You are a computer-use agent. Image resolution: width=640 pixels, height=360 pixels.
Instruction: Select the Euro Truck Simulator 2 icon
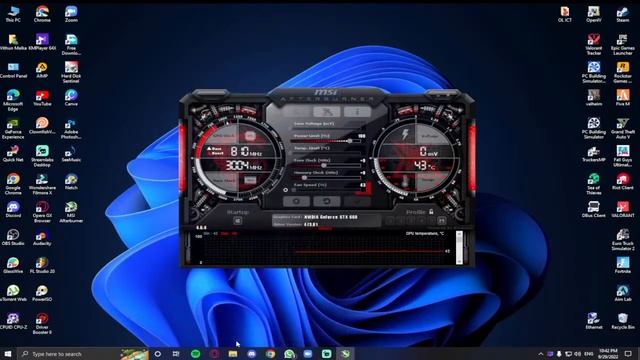(x=622, y=240)
